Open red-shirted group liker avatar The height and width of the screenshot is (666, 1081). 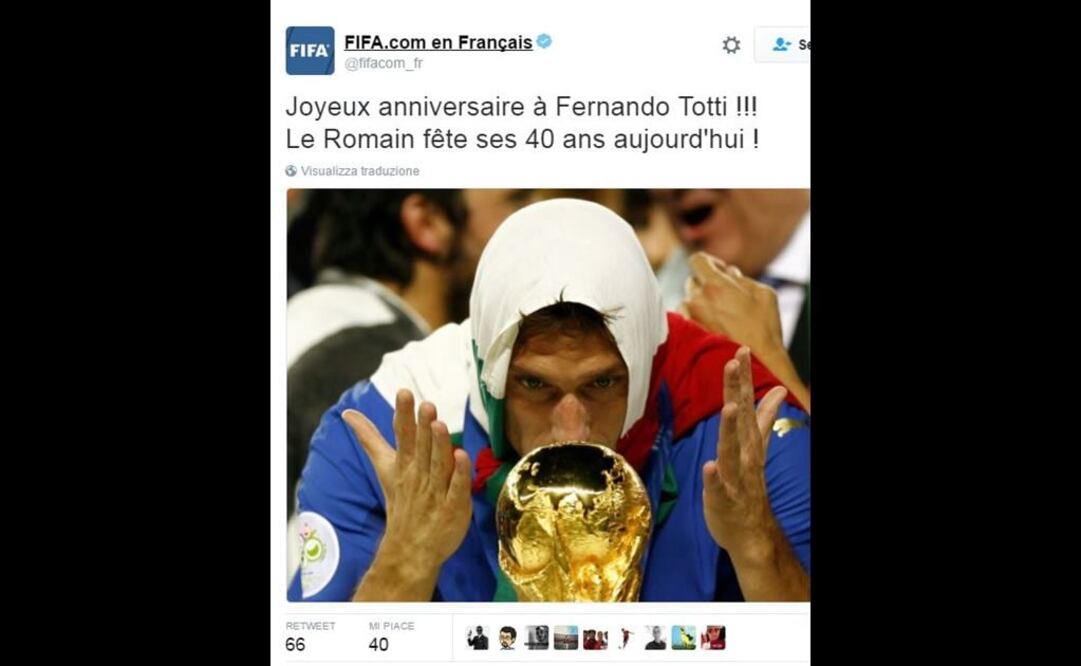click(596, 638)
